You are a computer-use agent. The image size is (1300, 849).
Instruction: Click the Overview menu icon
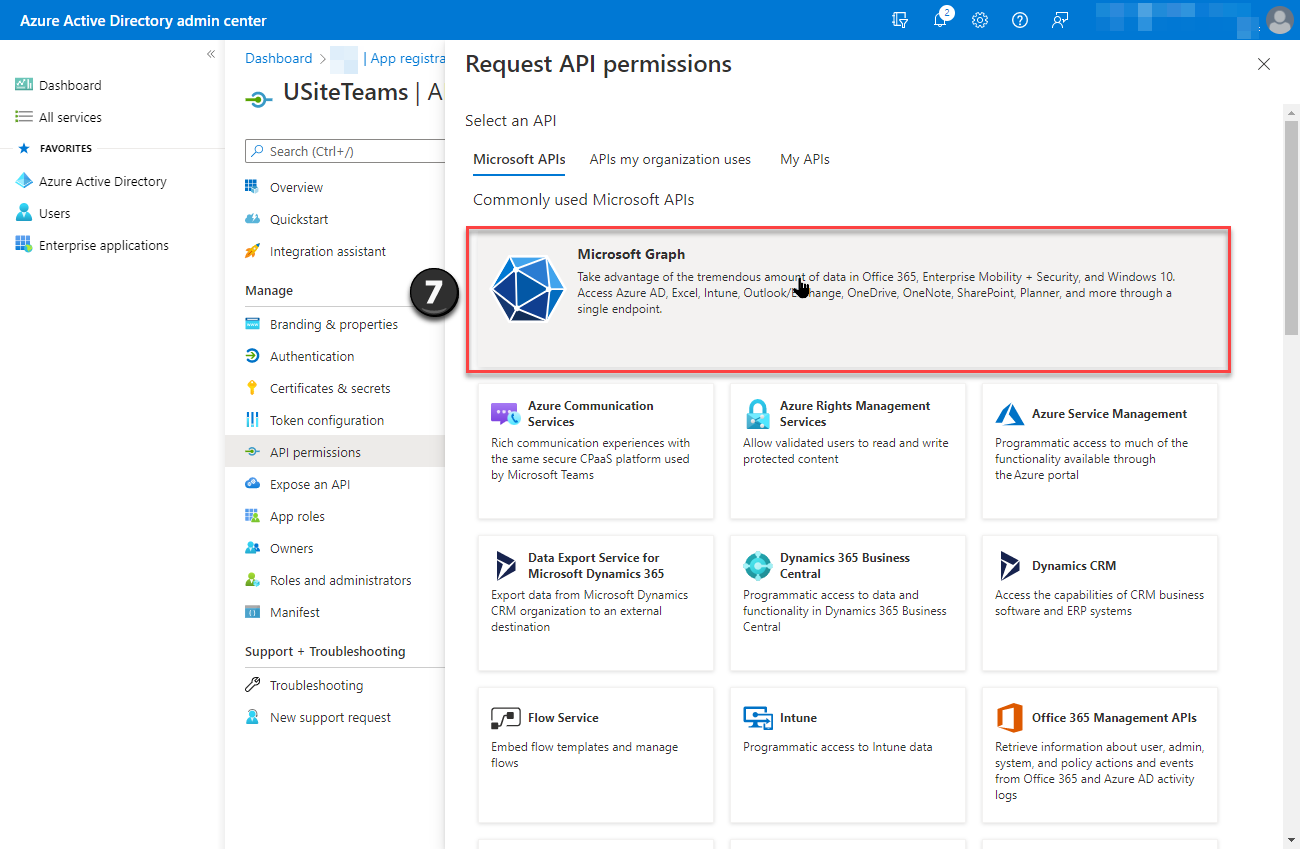tap(252, 187)
